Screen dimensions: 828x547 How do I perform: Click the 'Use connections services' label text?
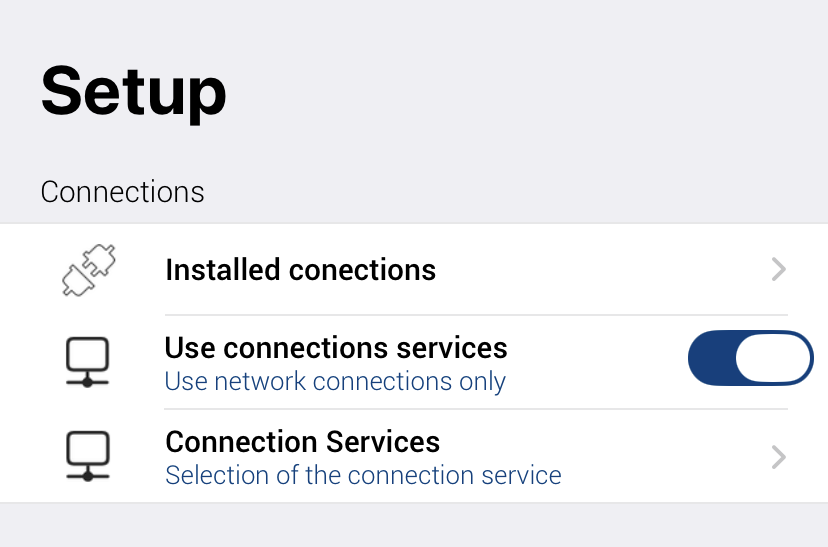tap(336, 348)
